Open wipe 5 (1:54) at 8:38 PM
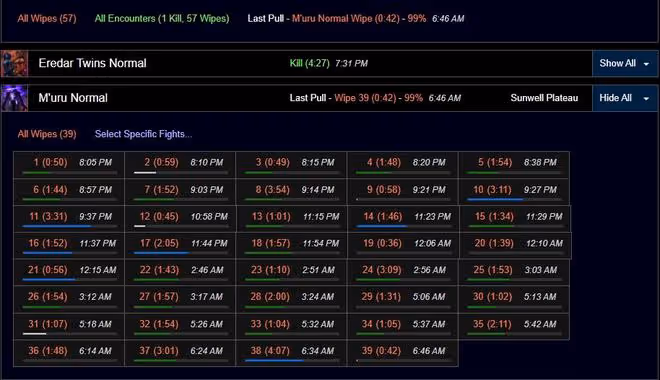660x380 pixels. [x=514, y=165]
